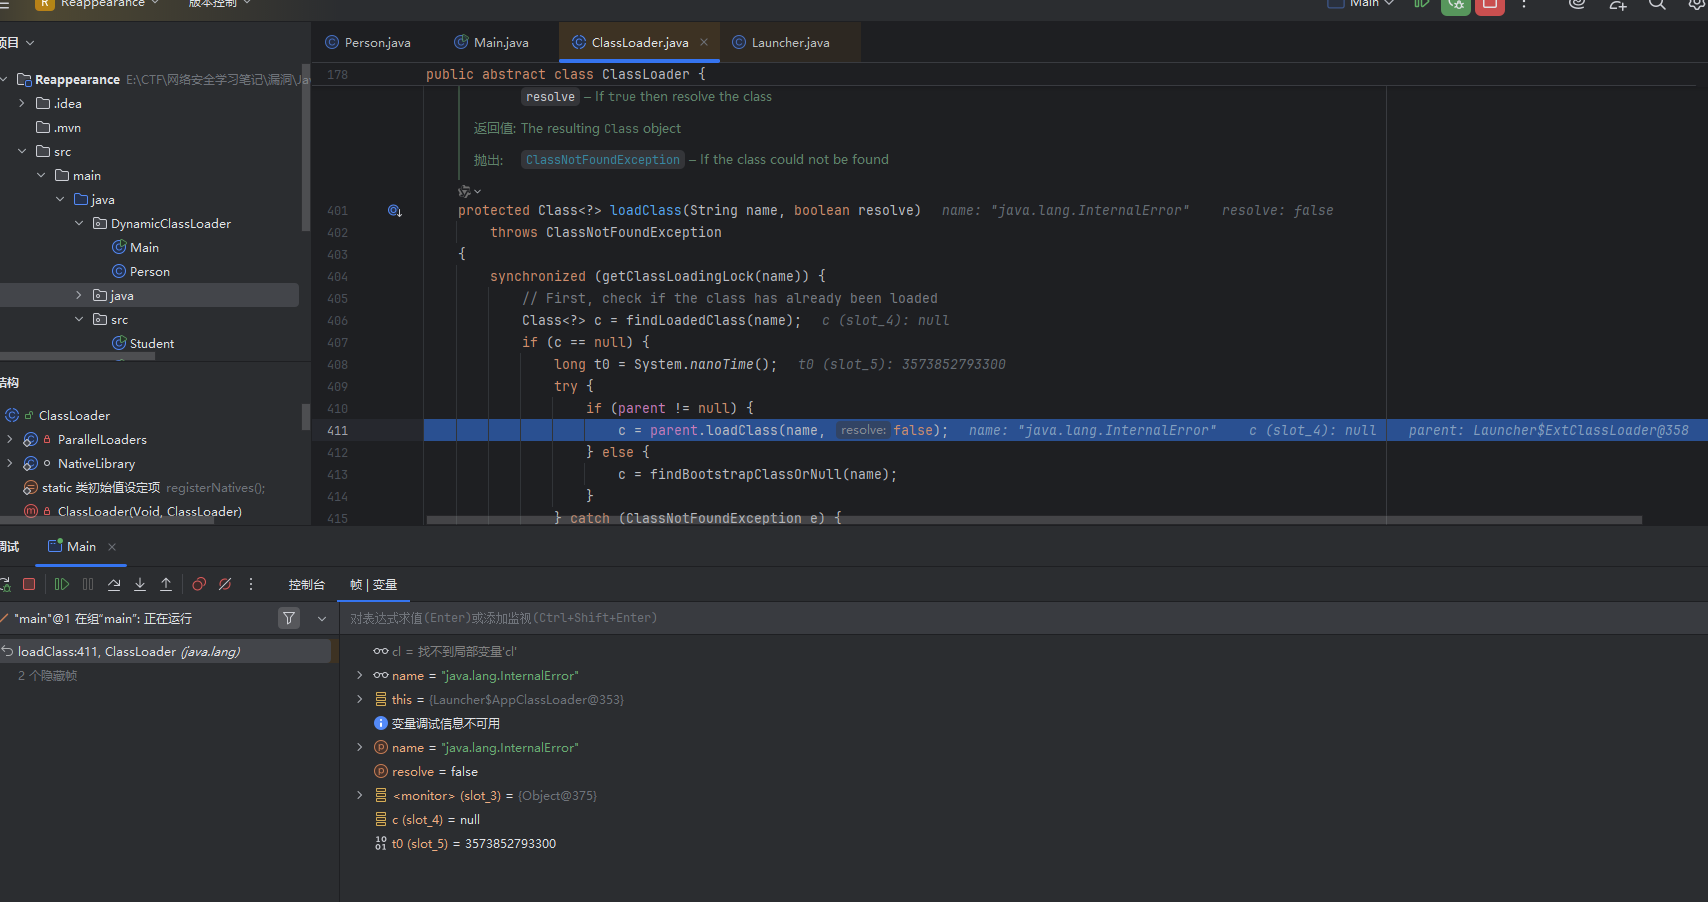The image size is (1708, 902).
Task: Click the Step Out debug icon
Action: coord(166,584)
